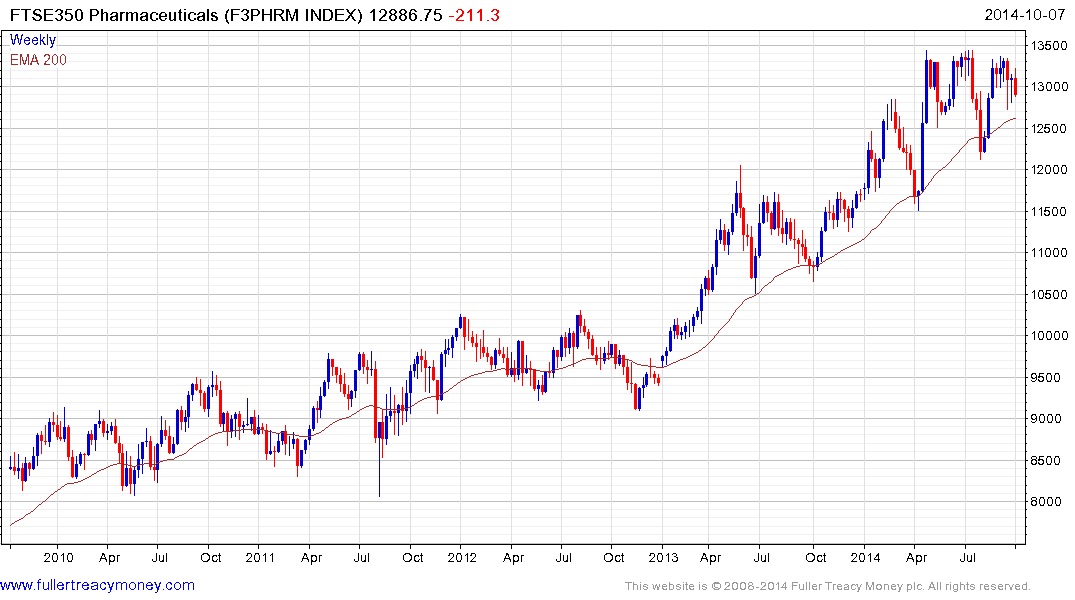Click the last red candle near 13000
Viewport: 1075px width, 600px height.
[x=1015, y=85]
